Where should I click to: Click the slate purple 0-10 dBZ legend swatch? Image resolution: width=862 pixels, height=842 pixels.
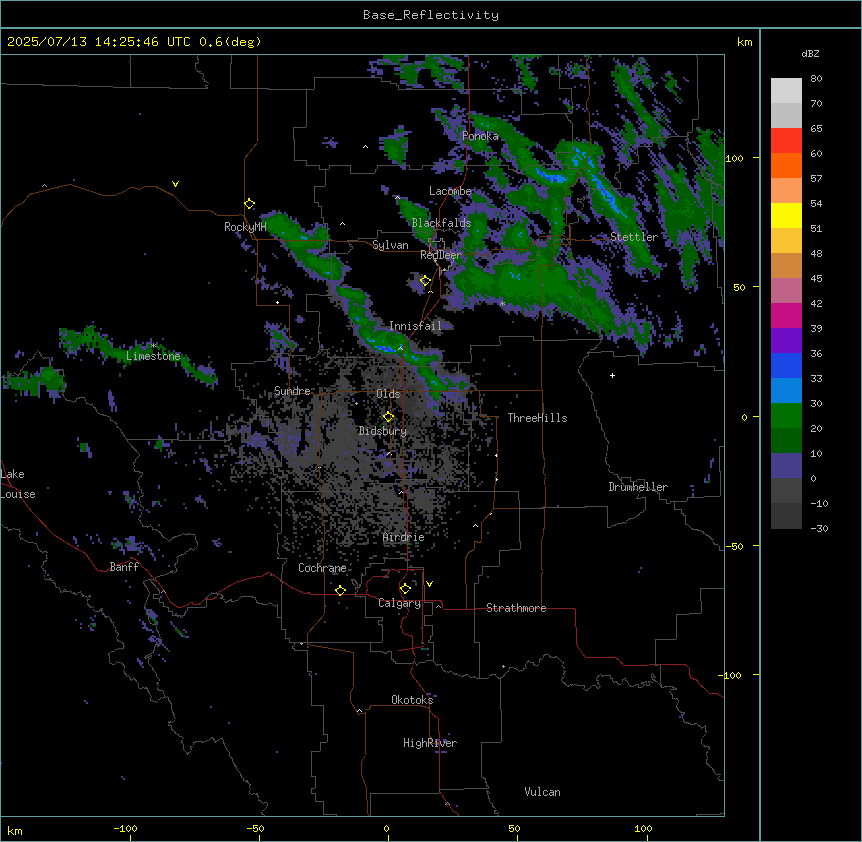[786, 466]
